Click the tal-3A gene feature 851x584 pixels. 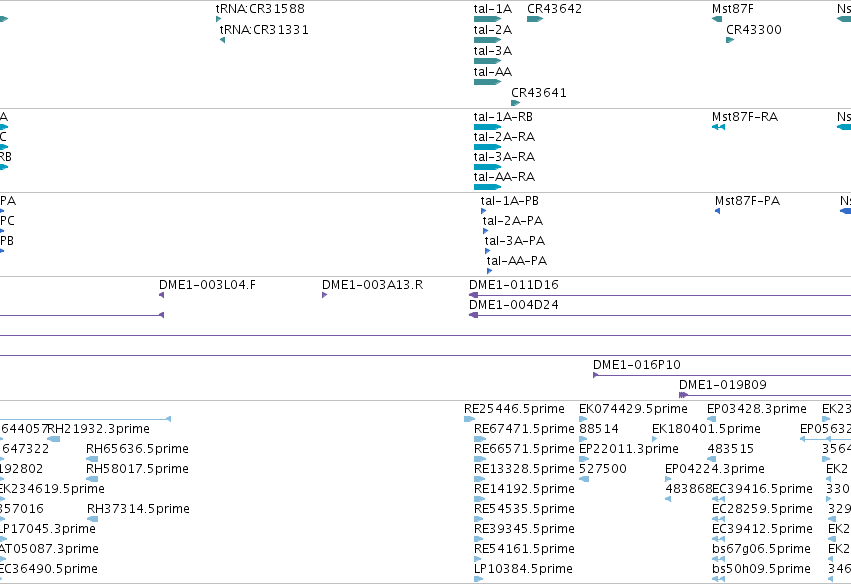[487, 61]
